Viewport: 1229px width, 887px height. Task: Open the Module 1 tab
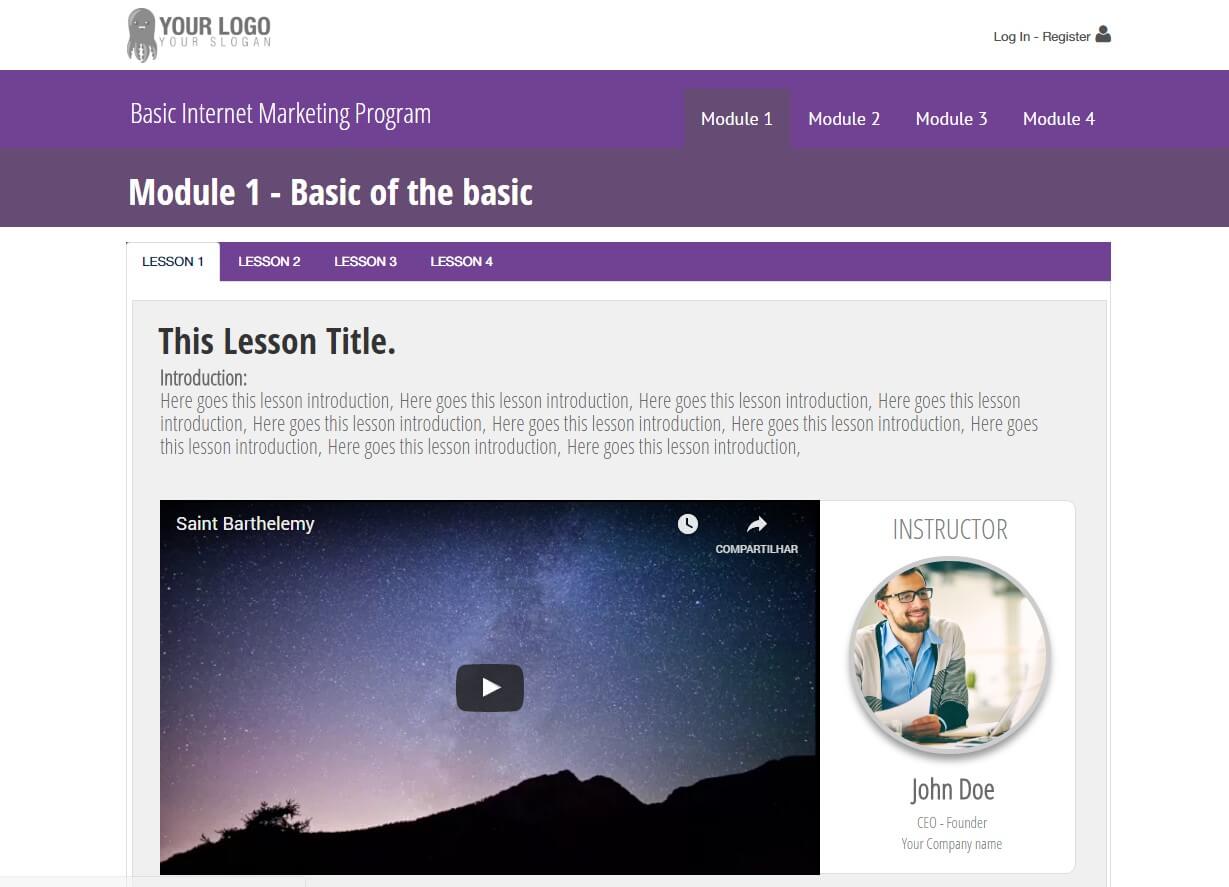(737, 119)
